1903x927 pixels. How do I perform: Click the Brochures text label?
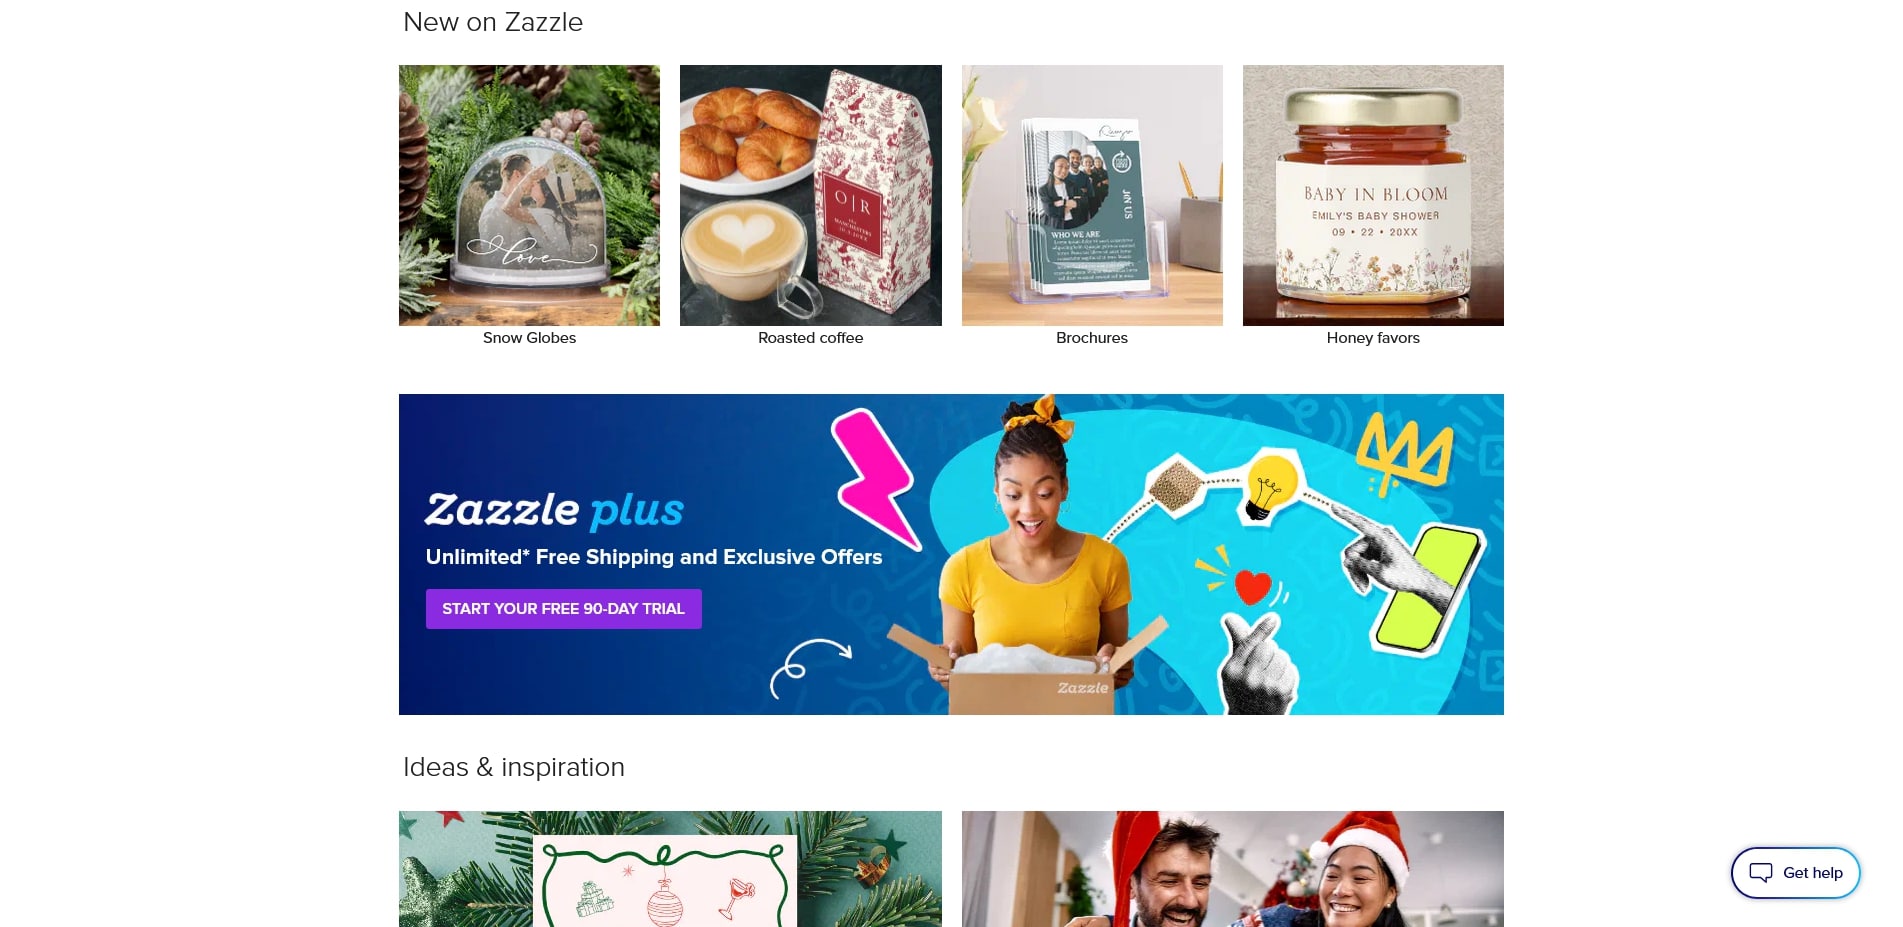[1092, 338]
